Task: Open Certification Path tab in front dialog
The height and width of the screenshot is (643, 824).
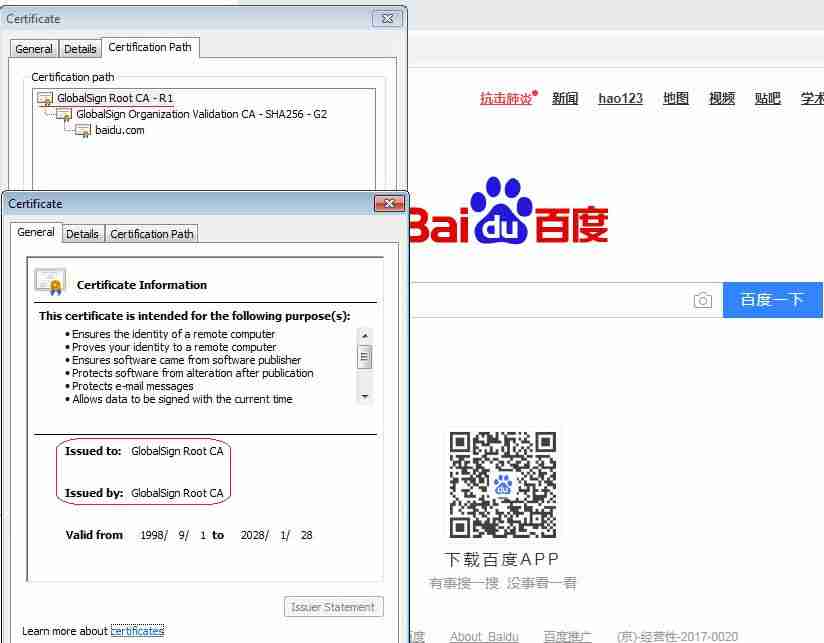Action: tap(152, 234)
